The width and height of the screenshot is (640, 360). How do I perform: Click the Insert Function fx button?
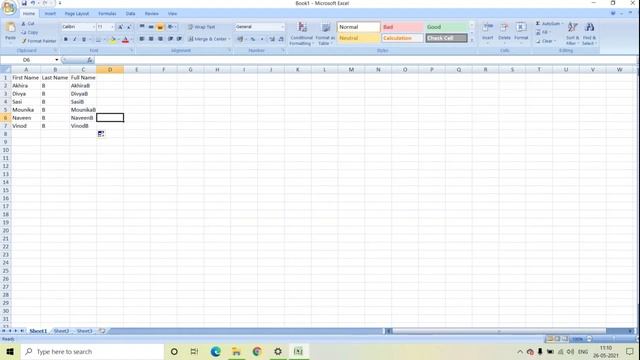(x=89, y=60)
